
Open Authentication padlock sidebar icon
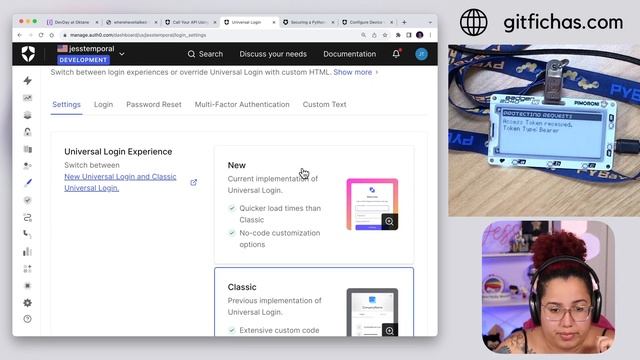[27, 132]
